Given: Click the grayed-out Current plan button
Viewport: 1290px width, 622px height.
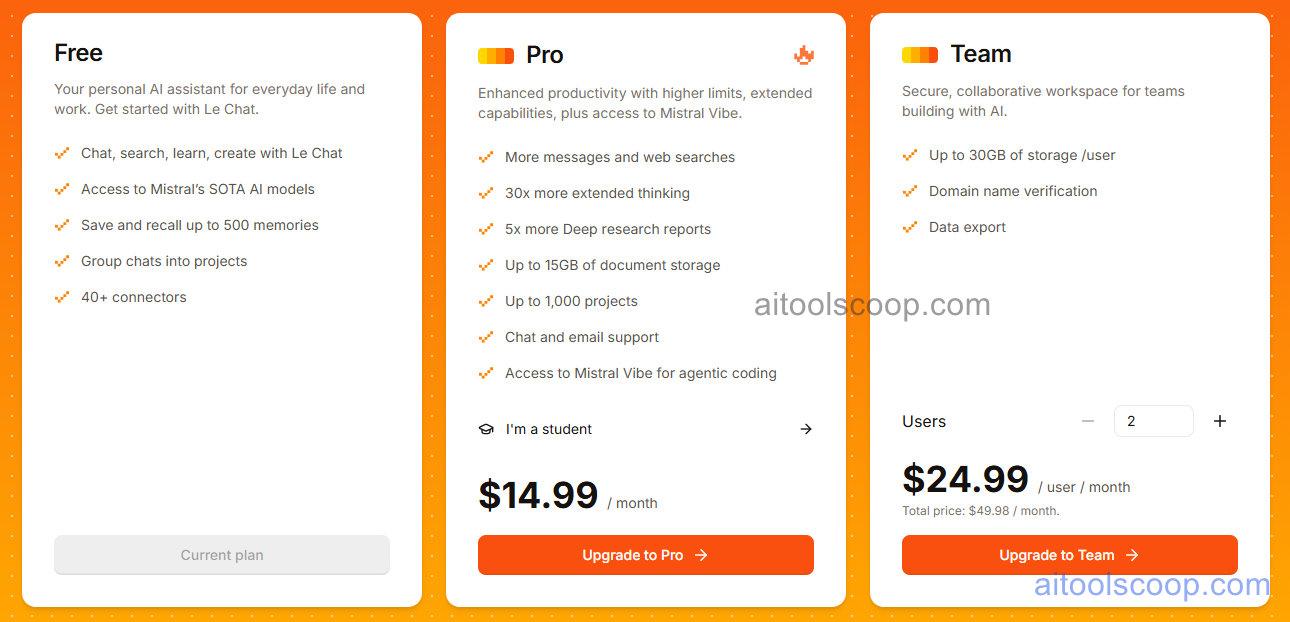Looking at the screenshot, I should pyautogui.click(x=221, y=555).
